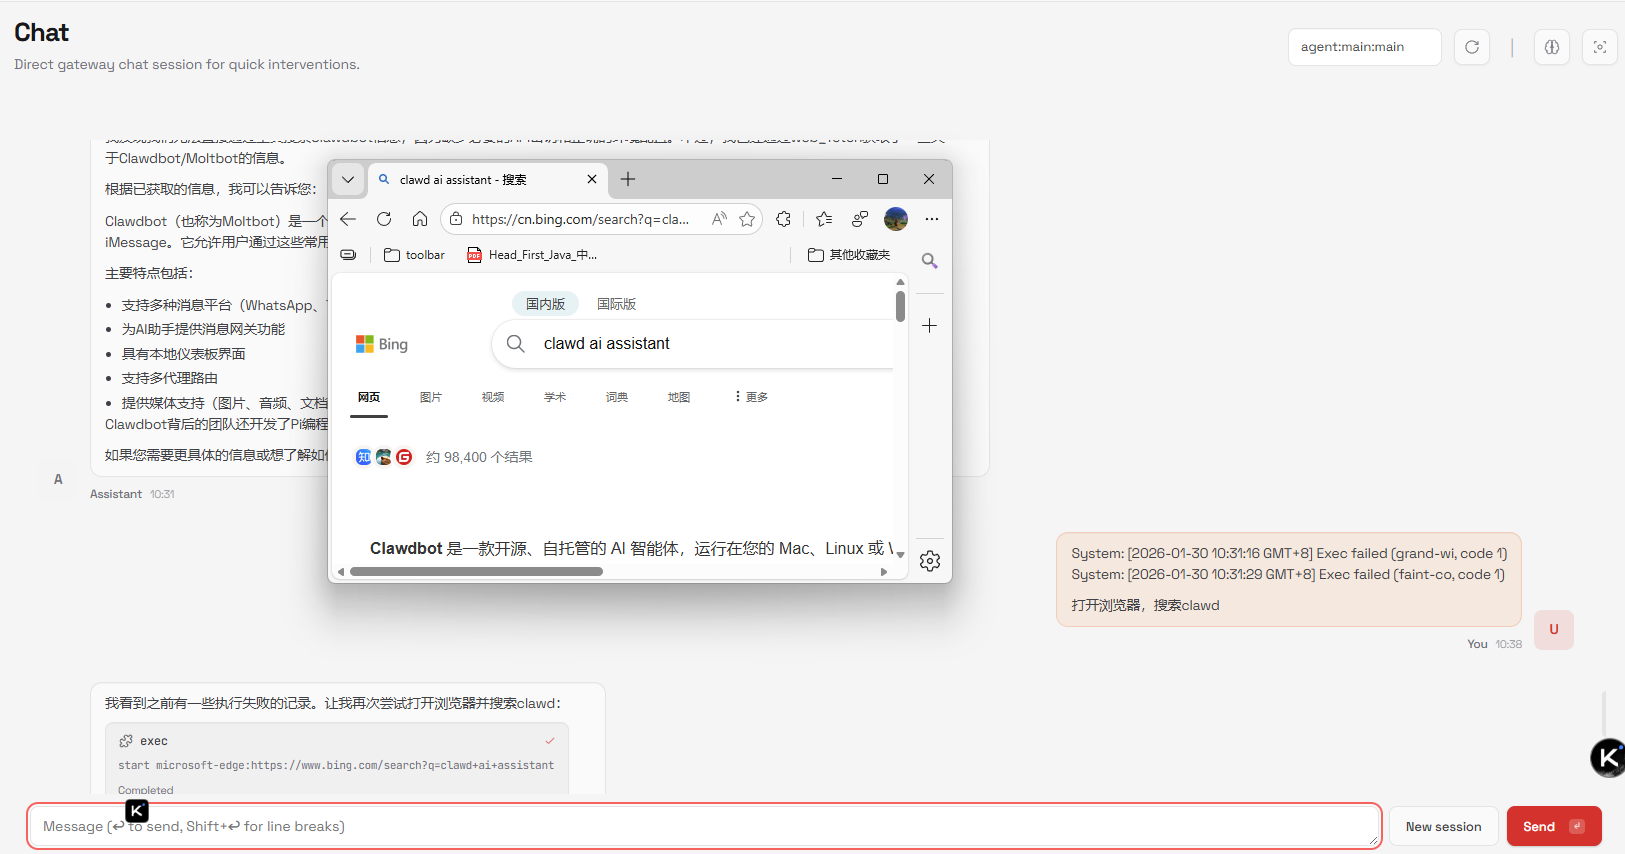Open a new tab in Edge
1625x854 pixels.
[628, 180]
